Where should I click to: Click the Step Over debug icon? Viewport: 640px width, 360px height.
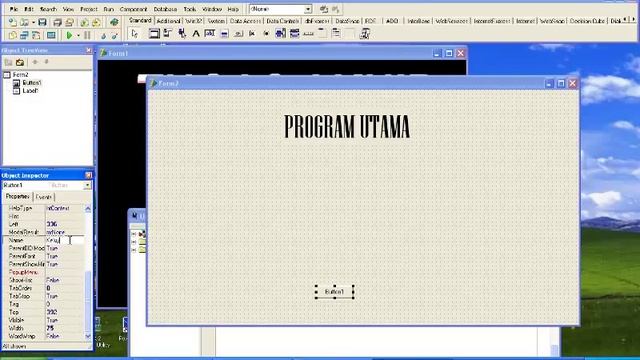[x=115, y=36]
